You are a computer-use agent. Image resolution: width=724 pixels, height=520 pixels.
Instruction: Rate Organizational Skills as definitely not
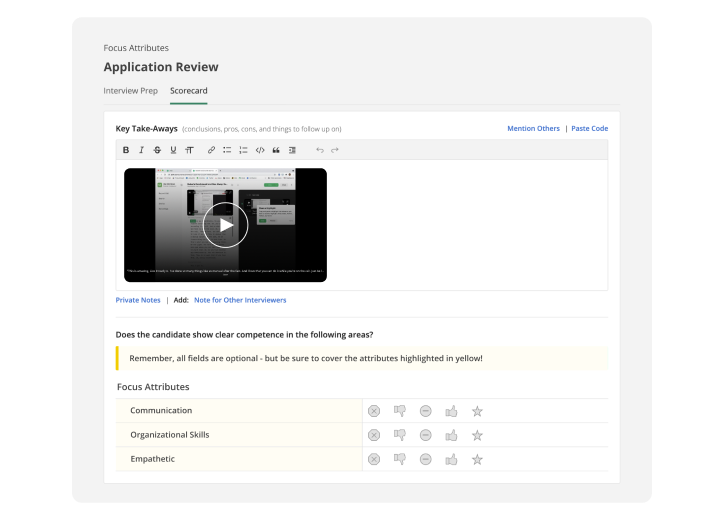374,435
